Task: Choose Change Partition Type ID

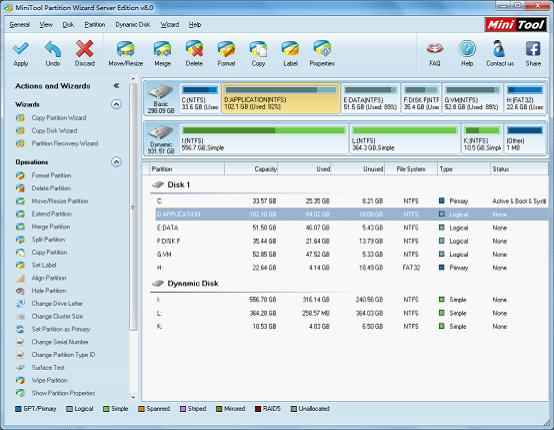Action: (x=63, y=355)
